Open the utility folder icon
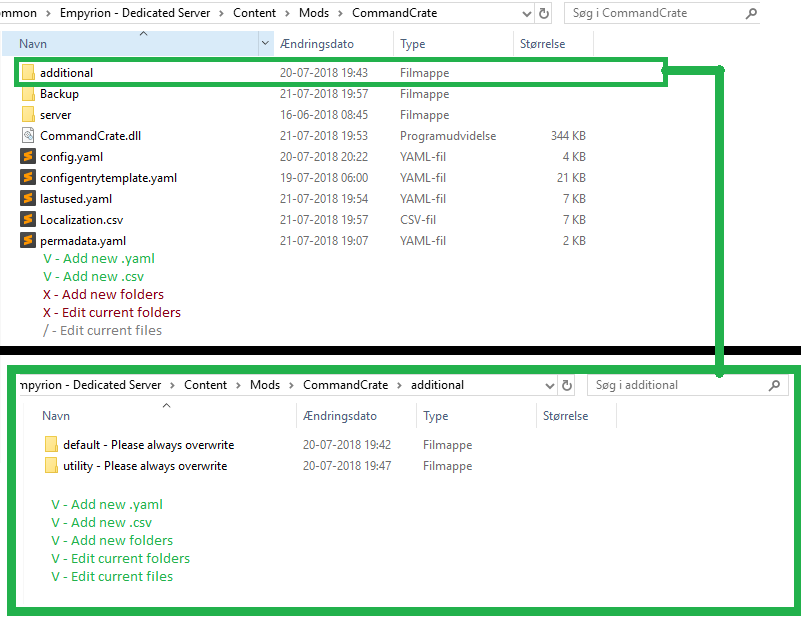This screenshot has width=801, height=619. pos(51,466)
